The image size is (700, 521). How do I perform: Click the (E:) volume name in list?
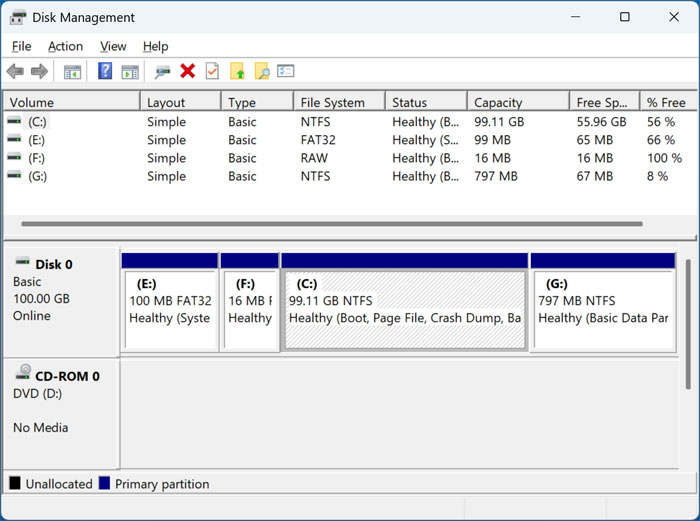click(37, 140)
